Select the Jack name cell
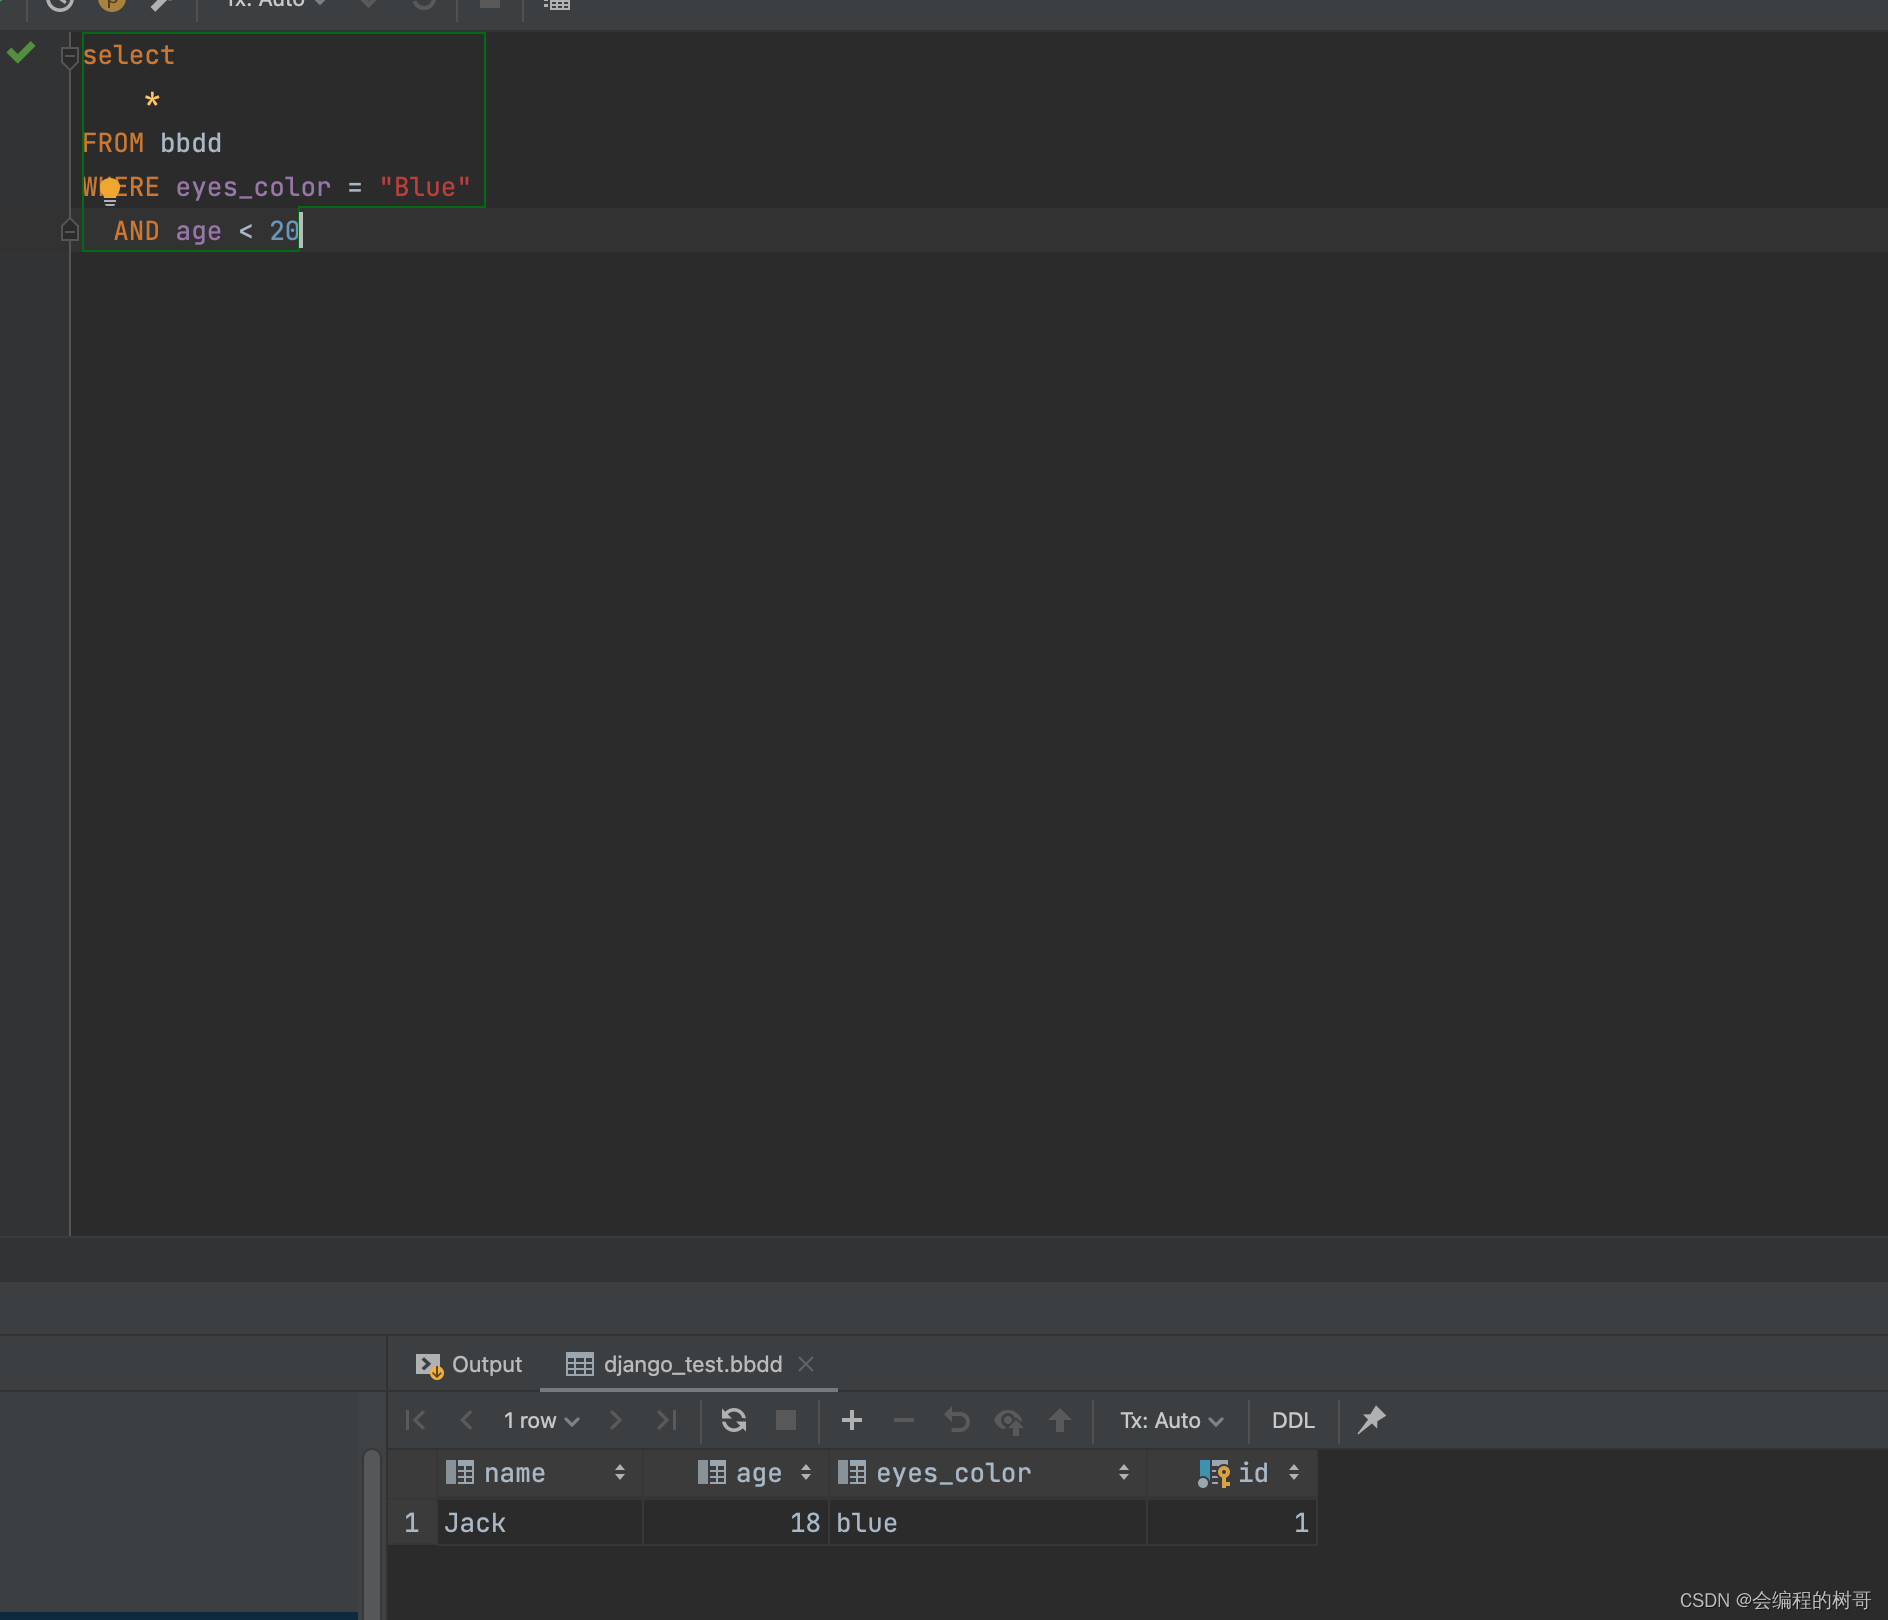This screenshot has height=1620, width=1888. [540, 1522]
